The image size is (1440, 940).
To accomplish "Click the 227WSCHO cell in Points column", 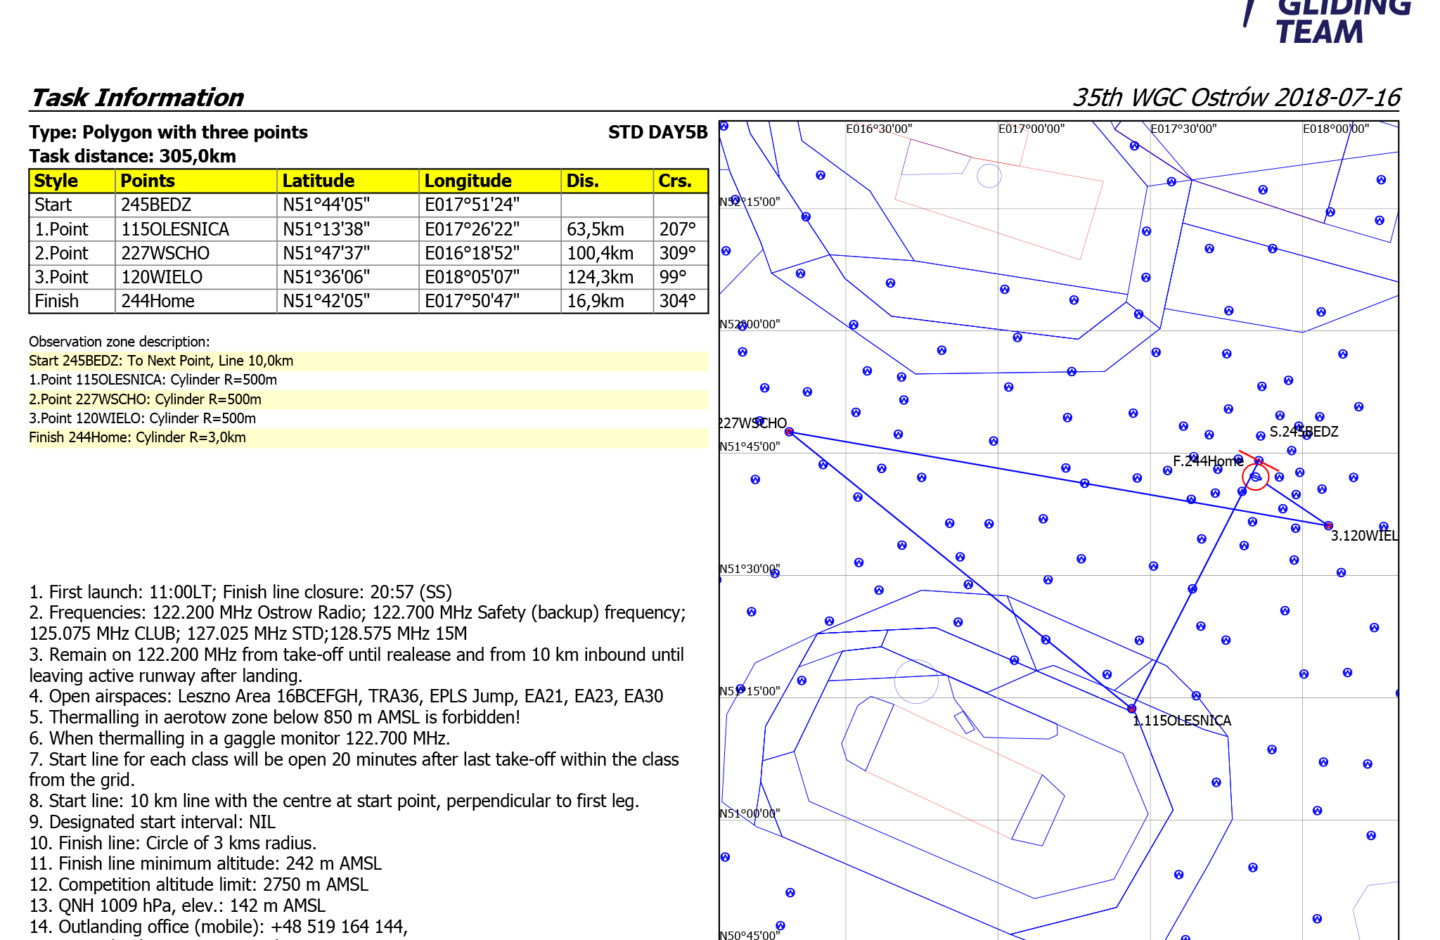I will point(165,253).
